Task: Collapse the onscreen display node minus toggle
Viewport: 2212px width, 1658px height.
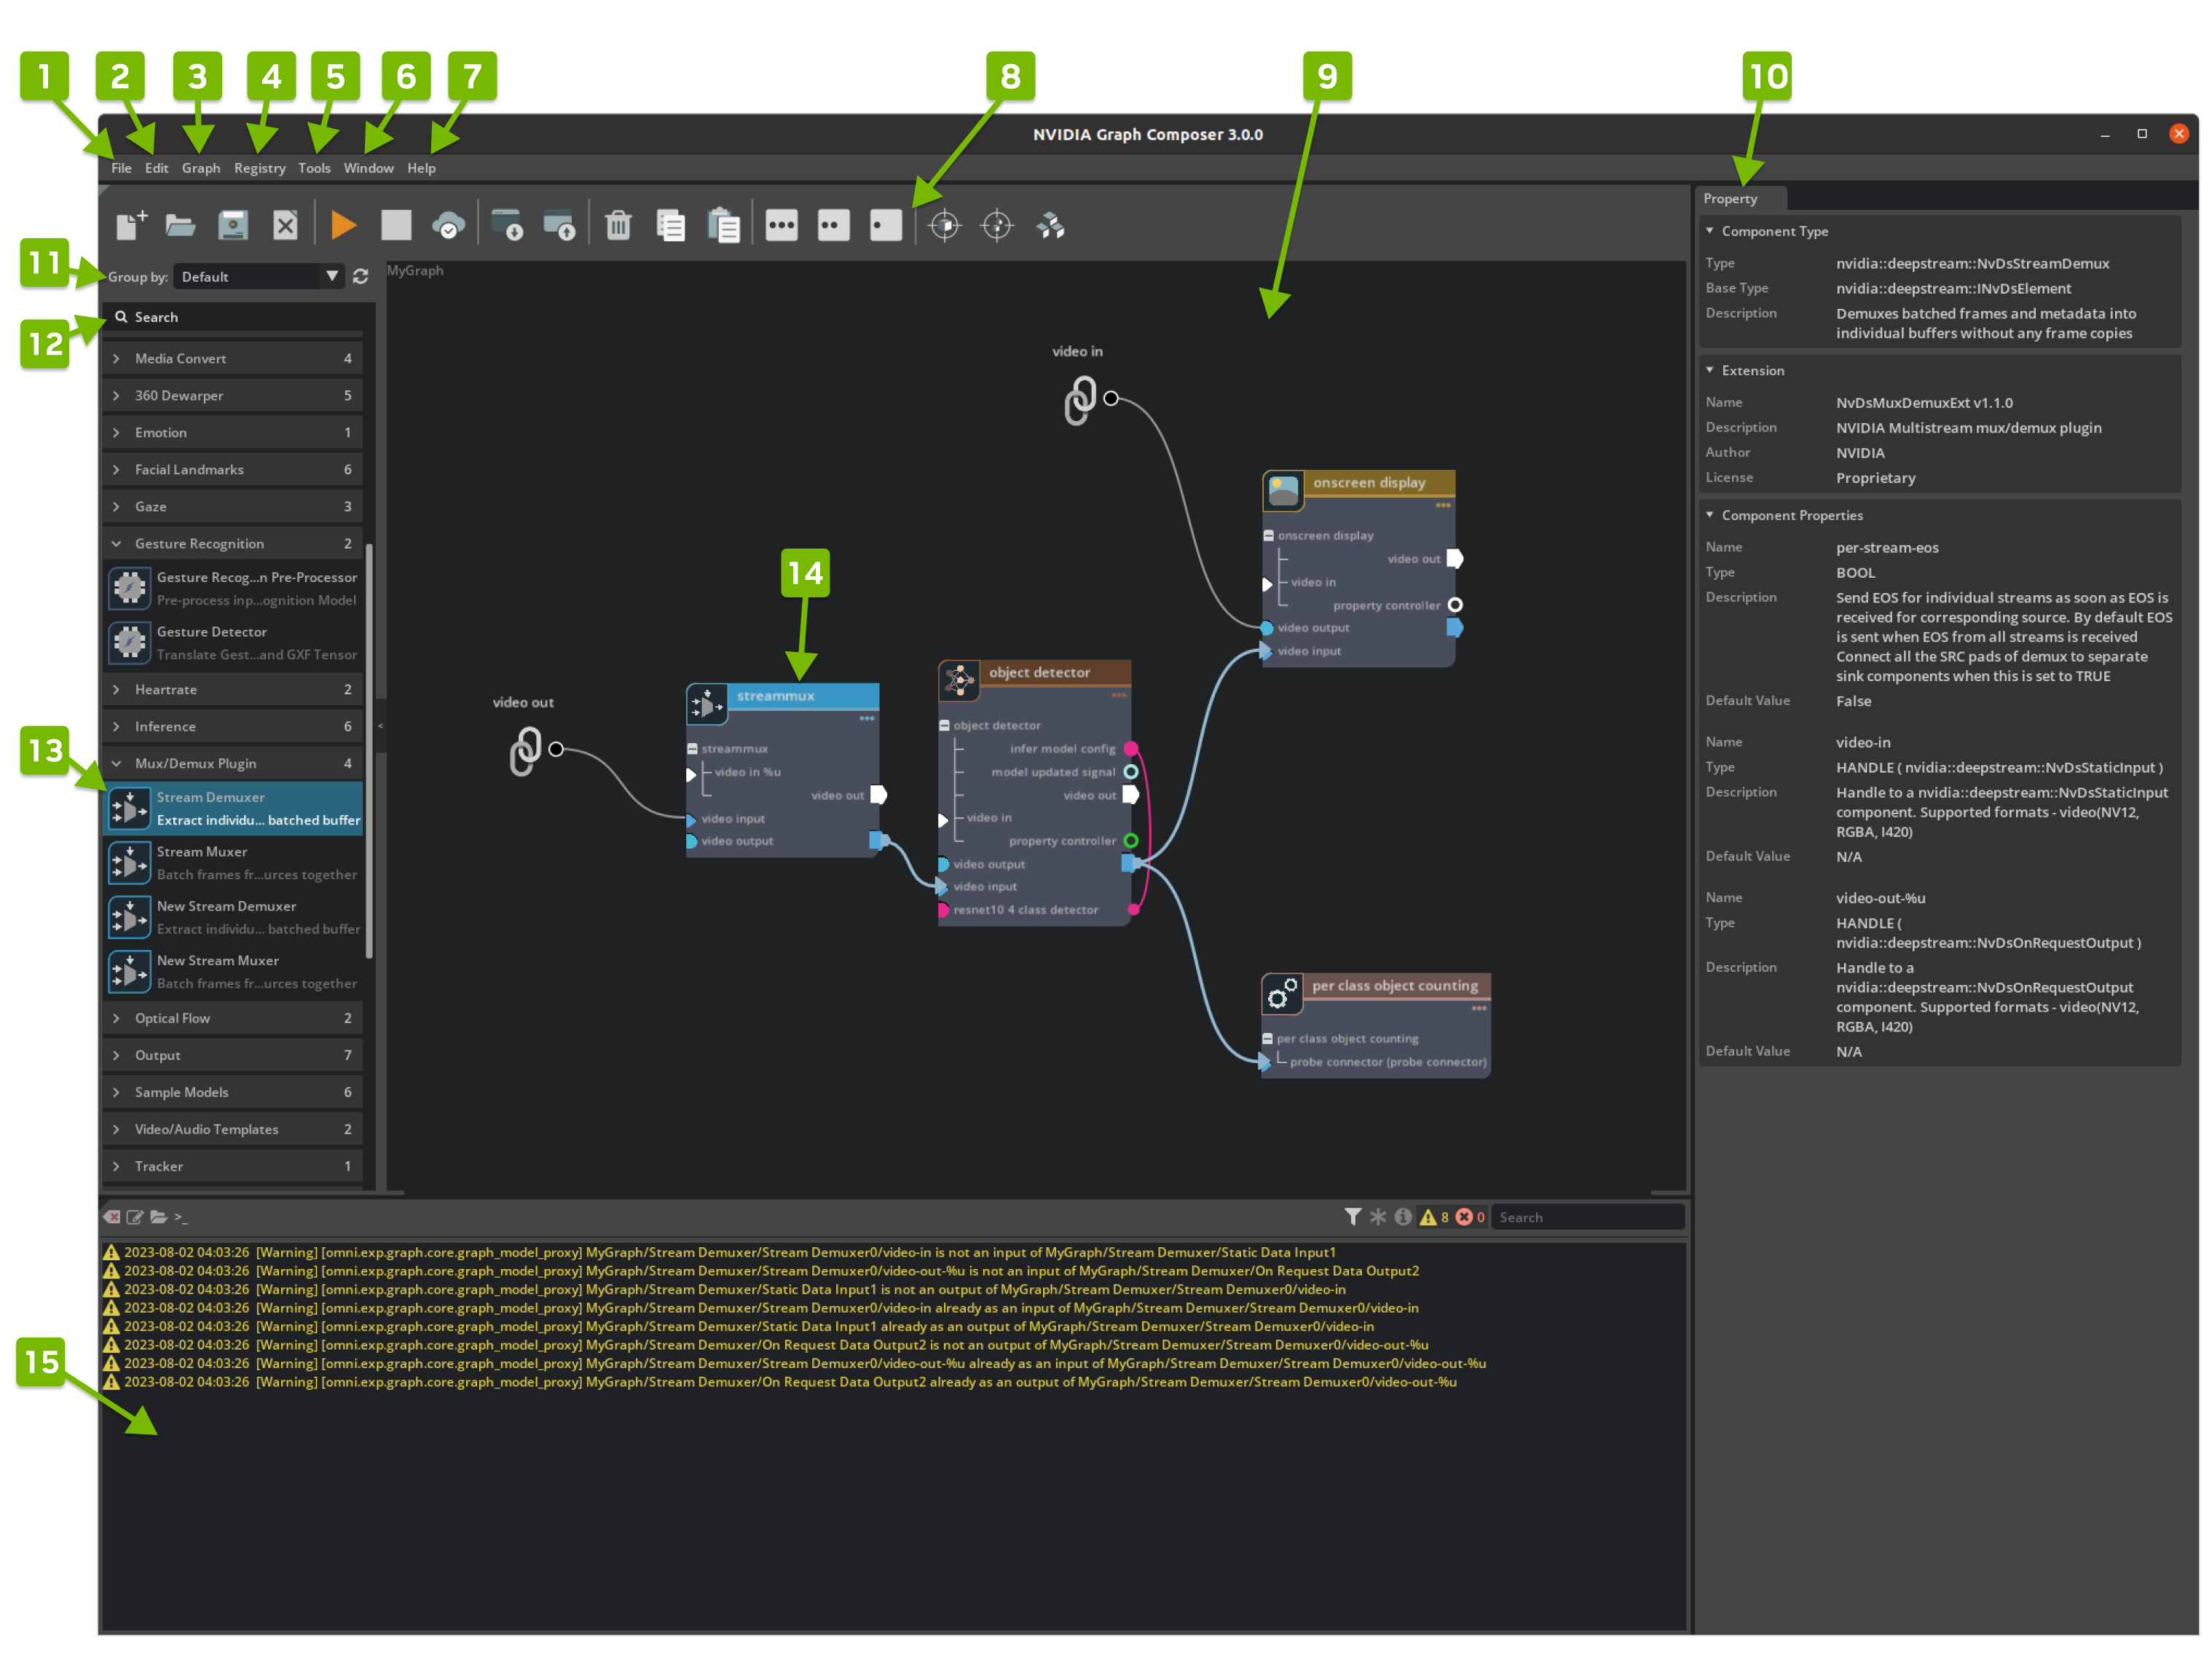Action: pyautogui.click(x=1268, y=535)
